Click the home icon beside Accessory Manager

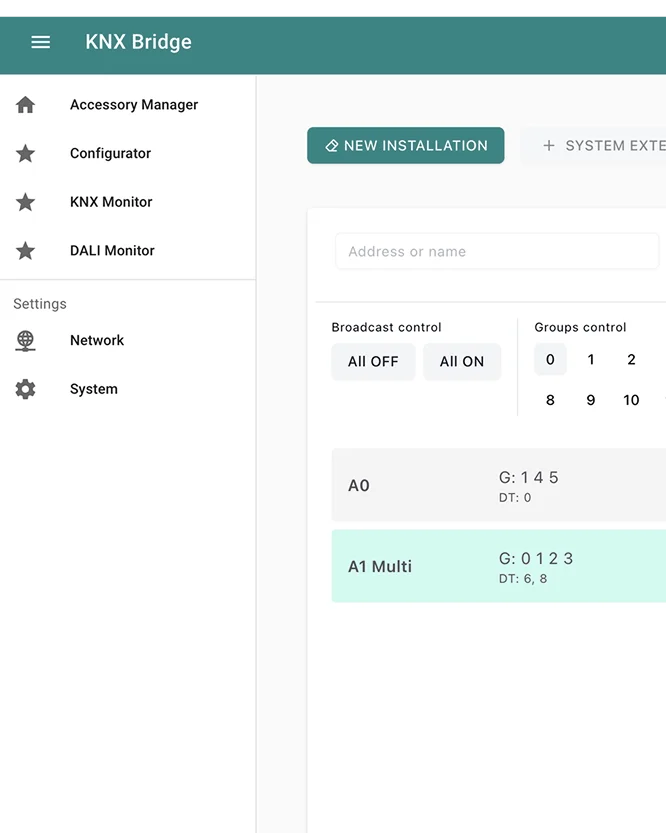(26, 105)
